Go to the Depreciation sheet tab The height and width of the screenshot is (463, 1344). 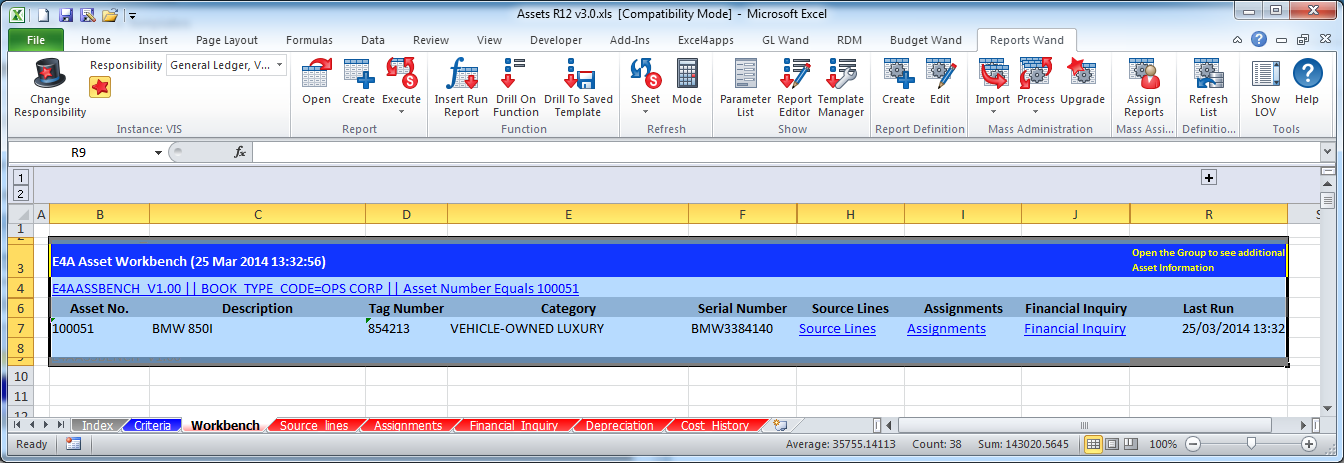pyautogui.click(x=619, y=425)
